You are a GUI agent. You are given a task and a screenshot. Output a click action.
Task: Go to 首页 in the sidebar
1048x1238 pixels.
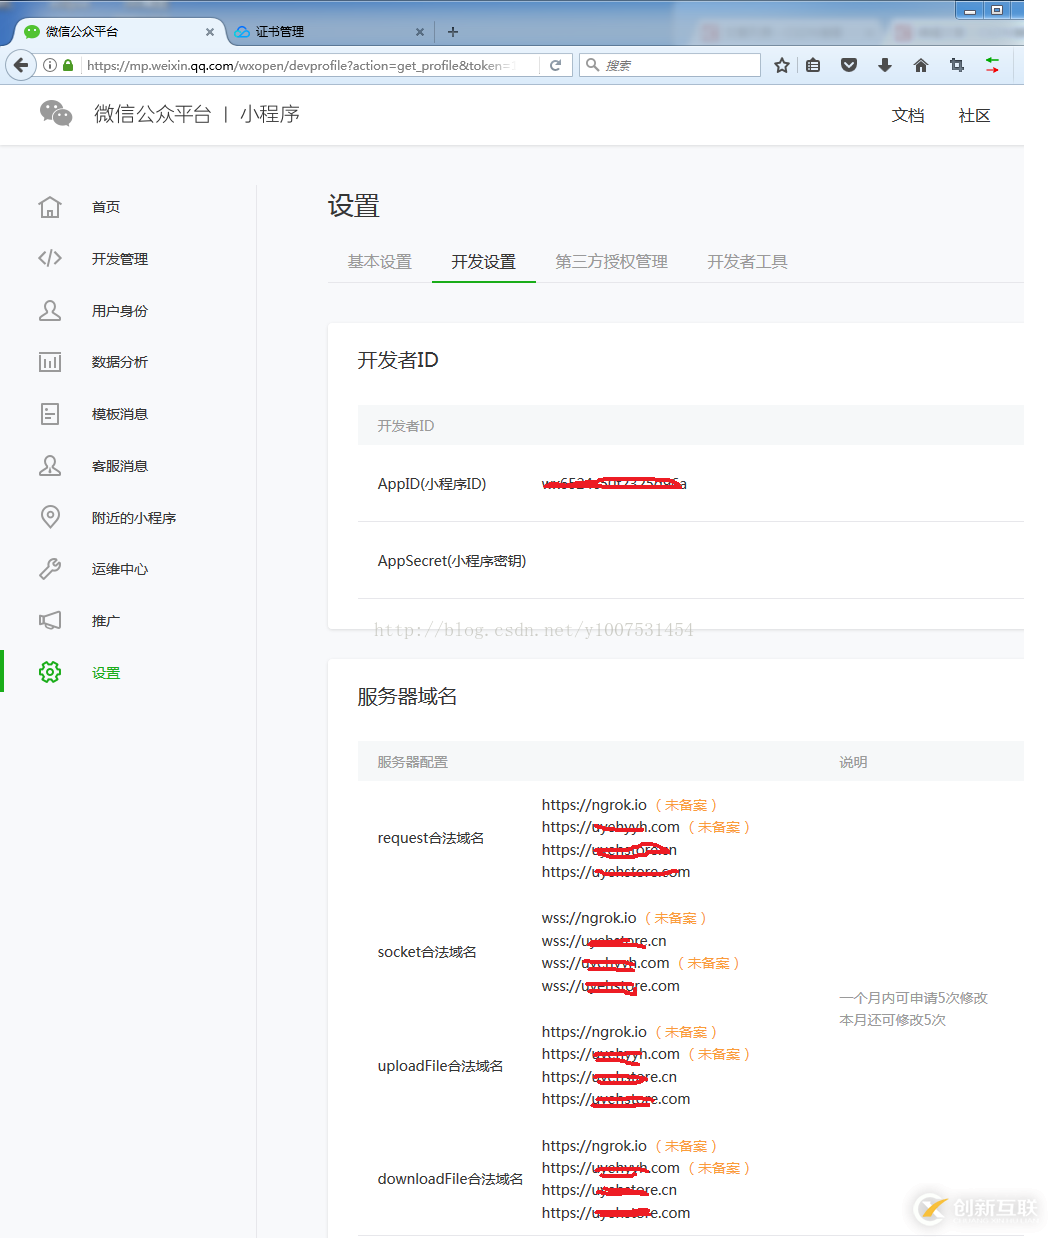pyautogui.click(x=106, y=207)
